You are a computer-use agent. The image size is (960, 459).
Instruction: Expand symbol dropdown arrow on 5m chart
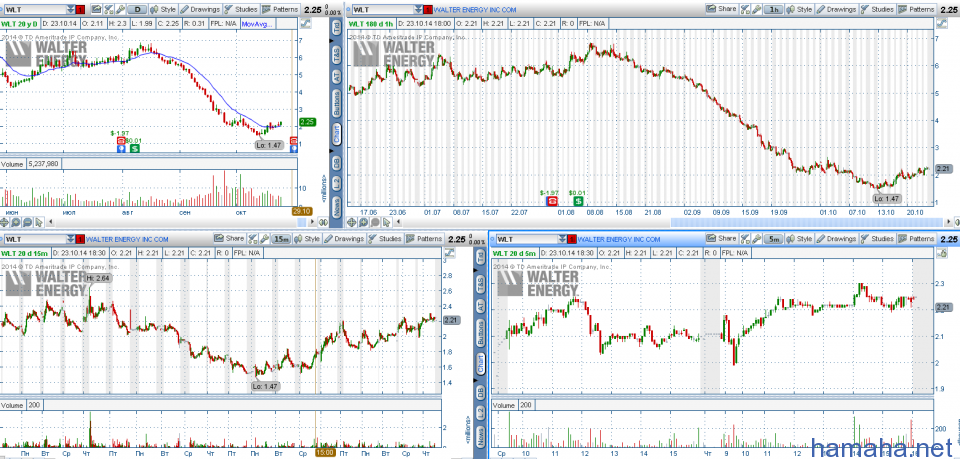pos(563,239)
